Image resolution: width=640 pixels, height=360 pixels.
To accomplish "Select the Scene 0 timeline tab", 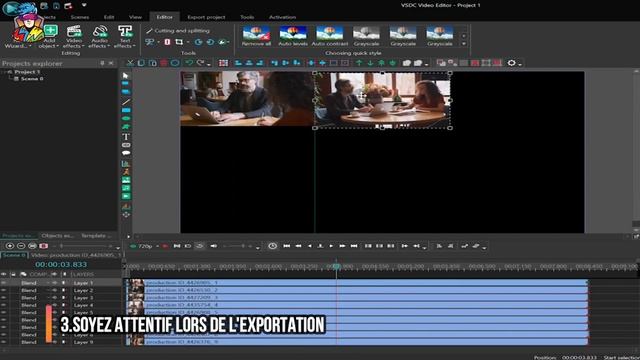I will [x=14, y=255].
